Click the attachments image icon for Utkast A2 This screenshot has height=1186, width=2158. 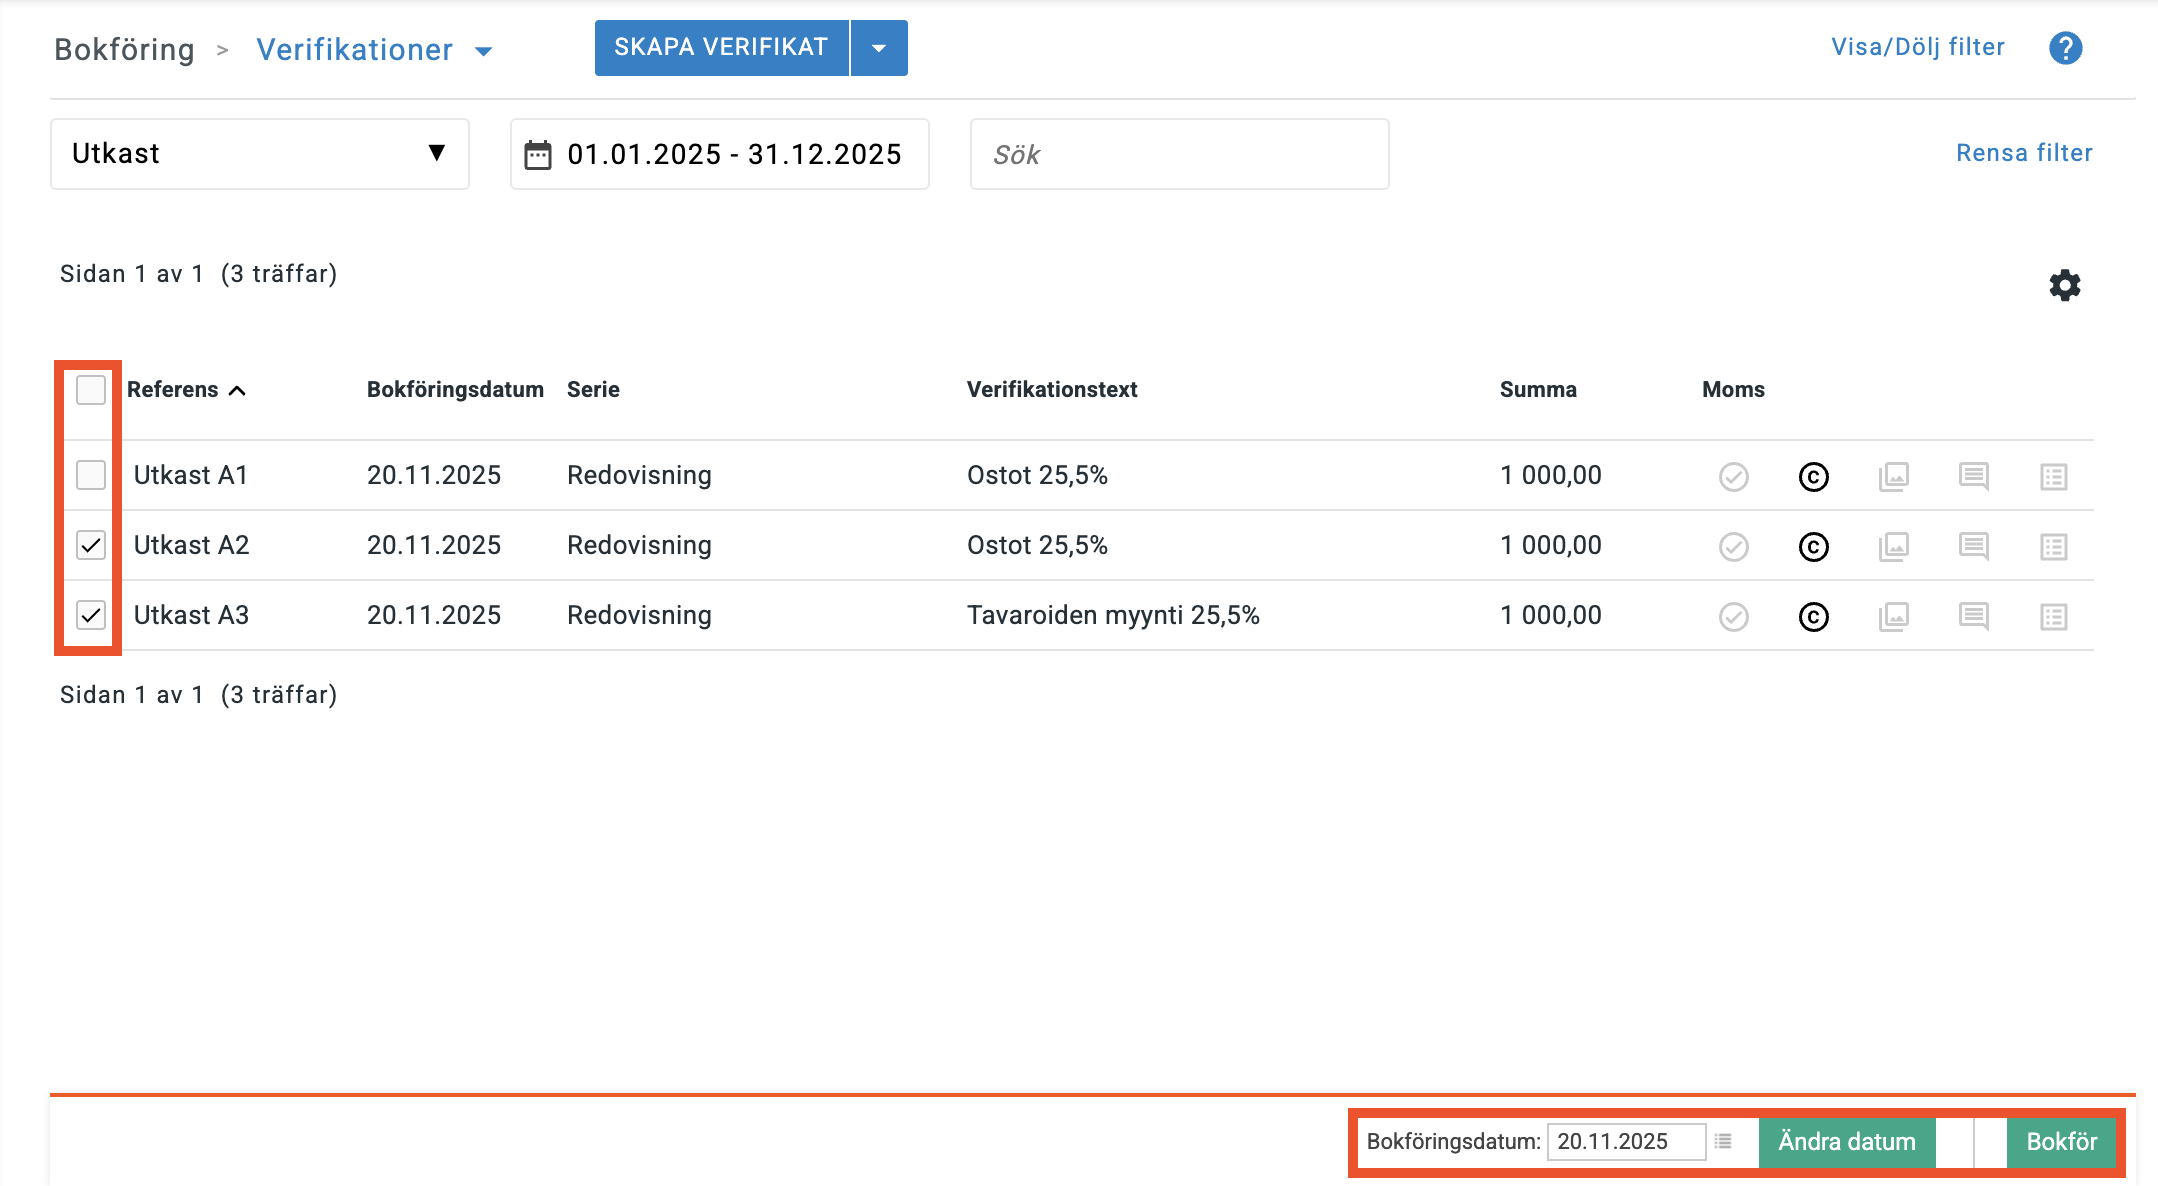coord(1893,546)
